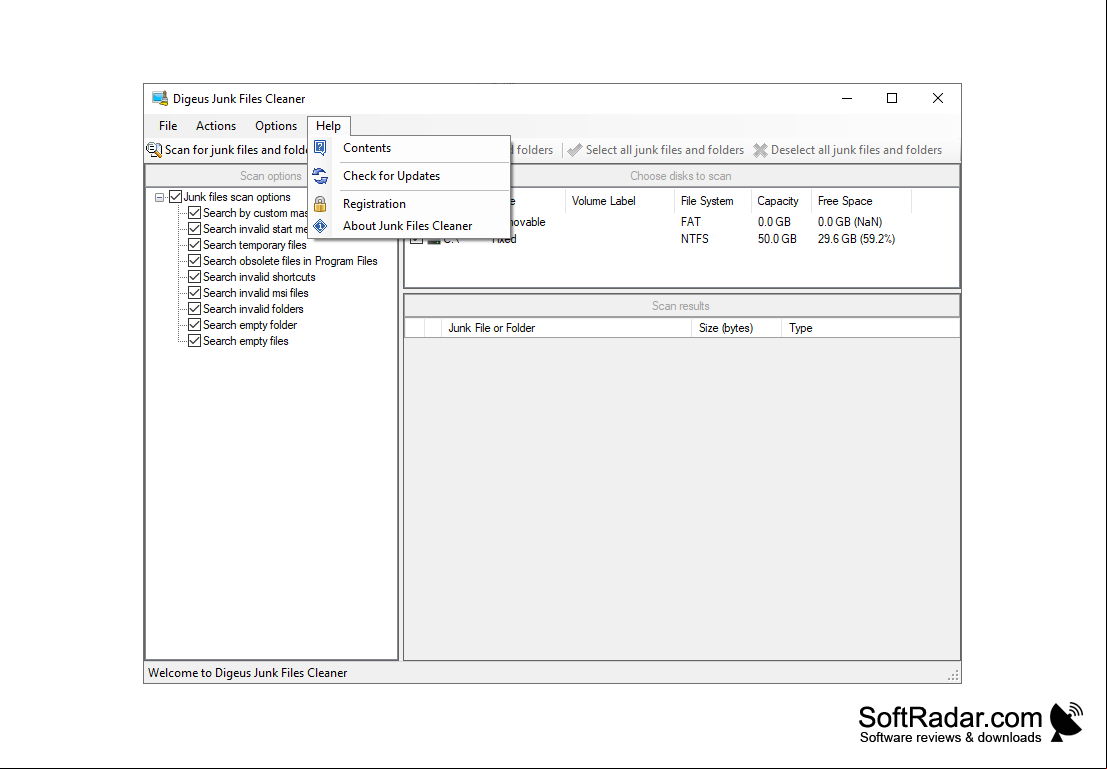Click Scan for junk files and folders
The height and width of the screenshot is (769, 1107).
227,150
